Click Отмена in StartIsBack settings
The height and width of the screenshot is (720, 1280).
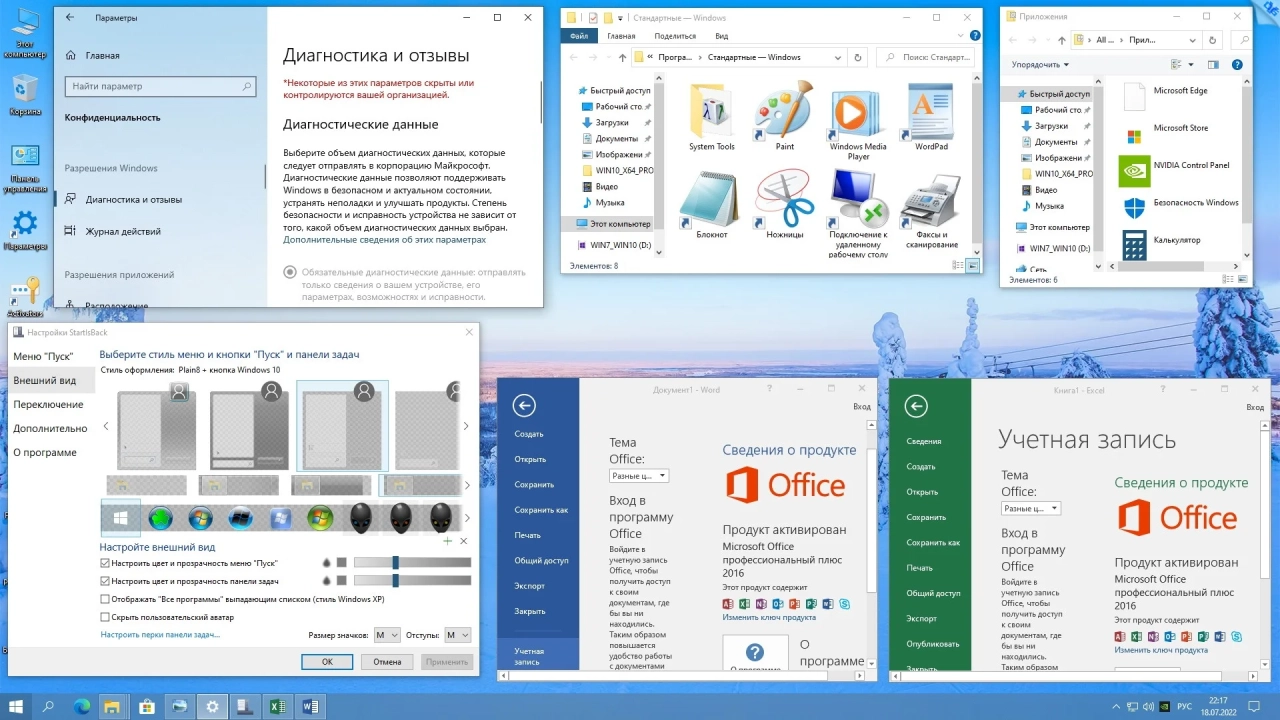387,662
